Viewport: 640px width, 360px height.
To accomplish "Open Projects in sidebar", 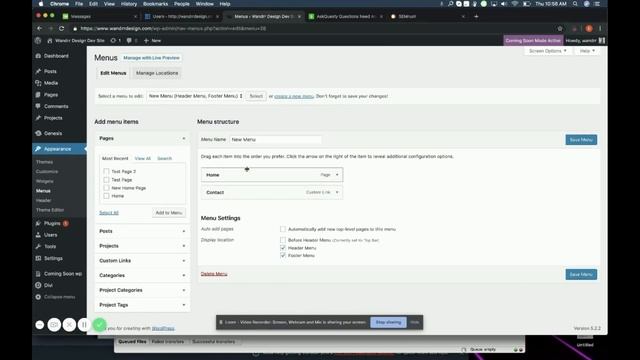I will click(53, 118).
